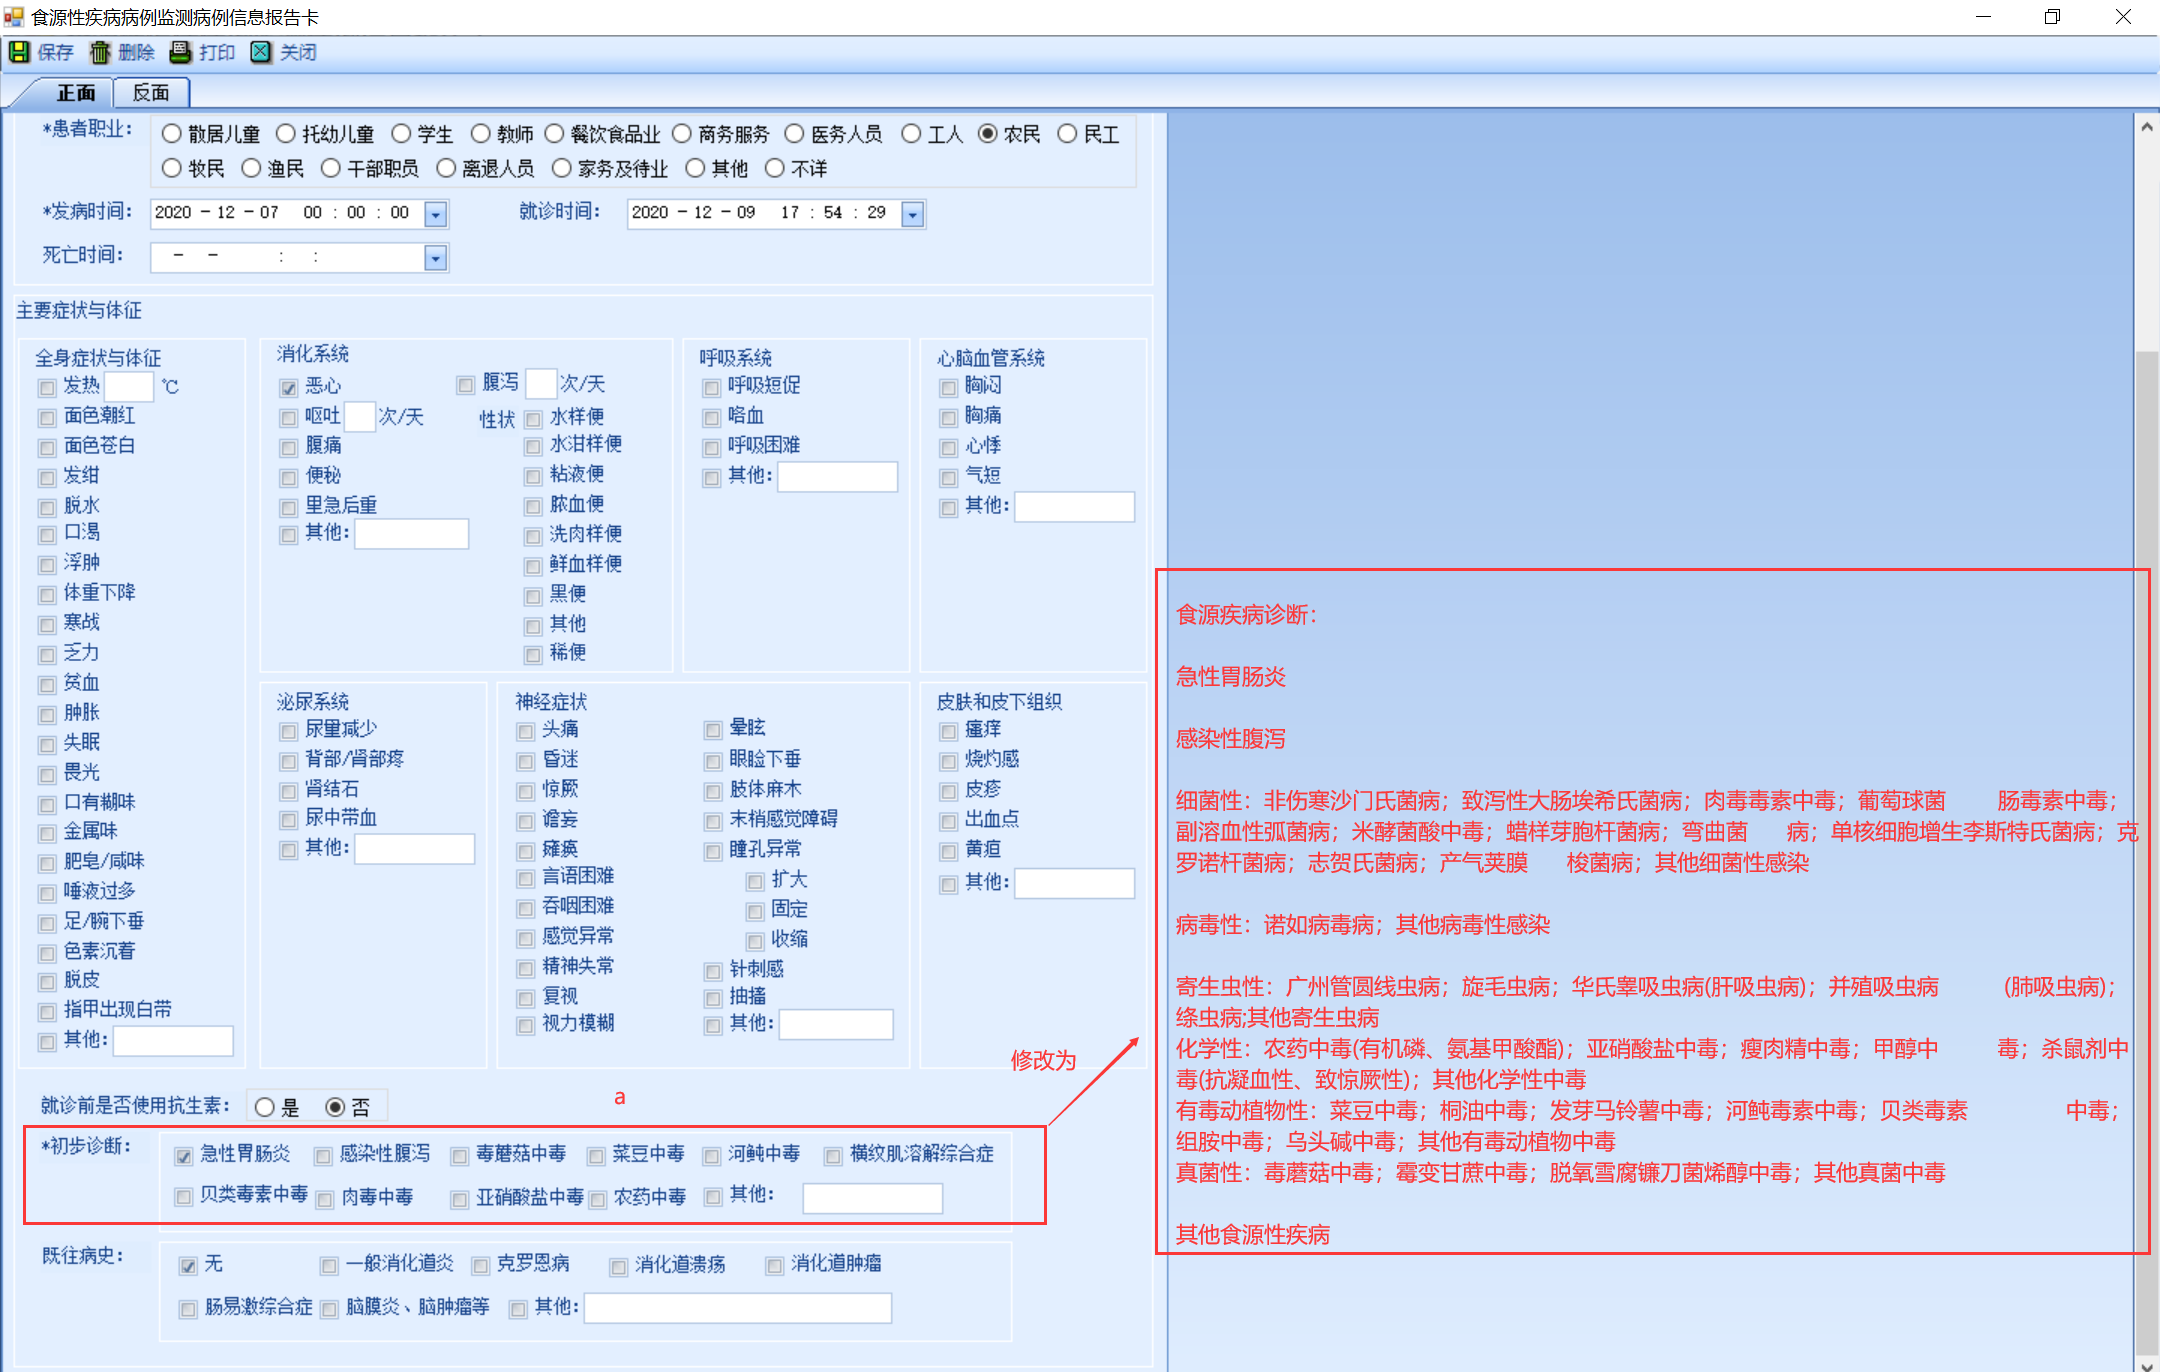Restore the window size
This screenshot has width=2160, height=1372.
2052,17
